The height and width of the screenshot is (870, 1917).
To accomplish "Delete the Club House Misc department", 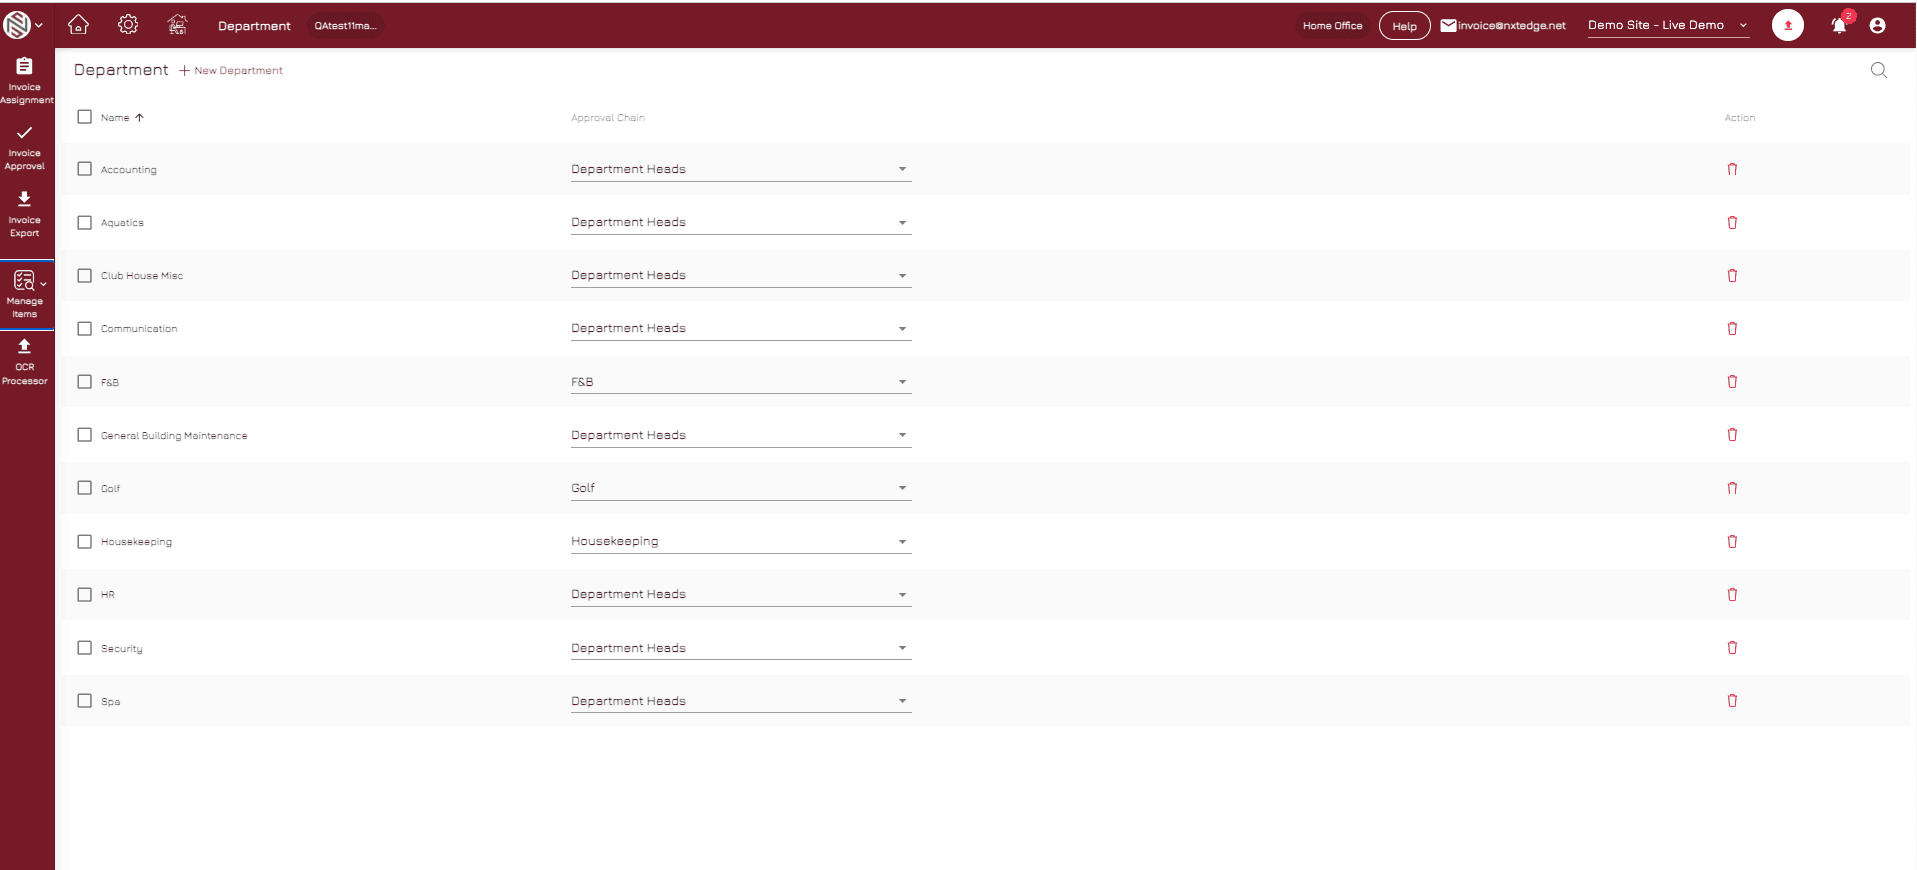I will click(x=1732, y=275).
